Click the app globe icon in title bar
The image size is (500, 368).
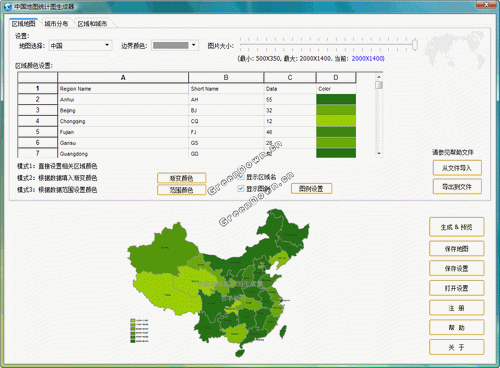click(8, 6)
